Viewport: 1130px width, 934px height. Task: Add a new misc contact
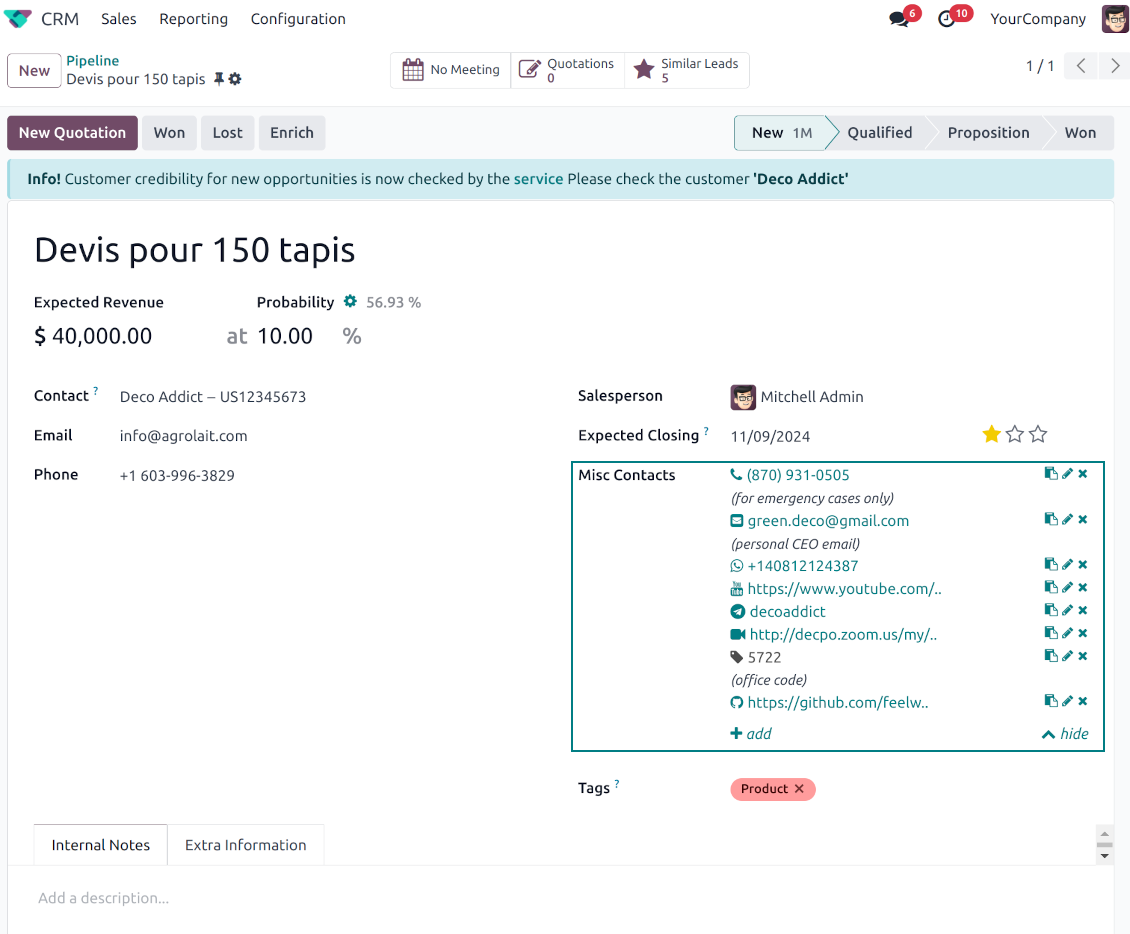751,734
